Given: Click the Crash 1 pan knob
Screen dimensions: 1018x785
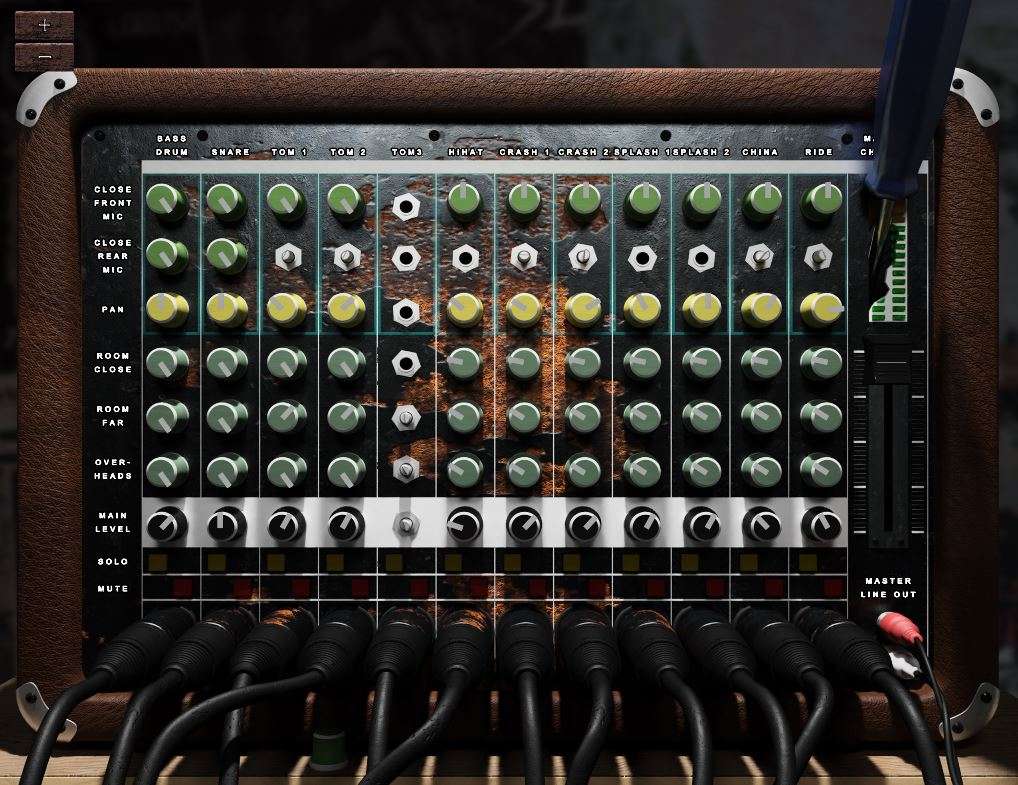Looking at the screenshot, I should (x=523, y=310).
